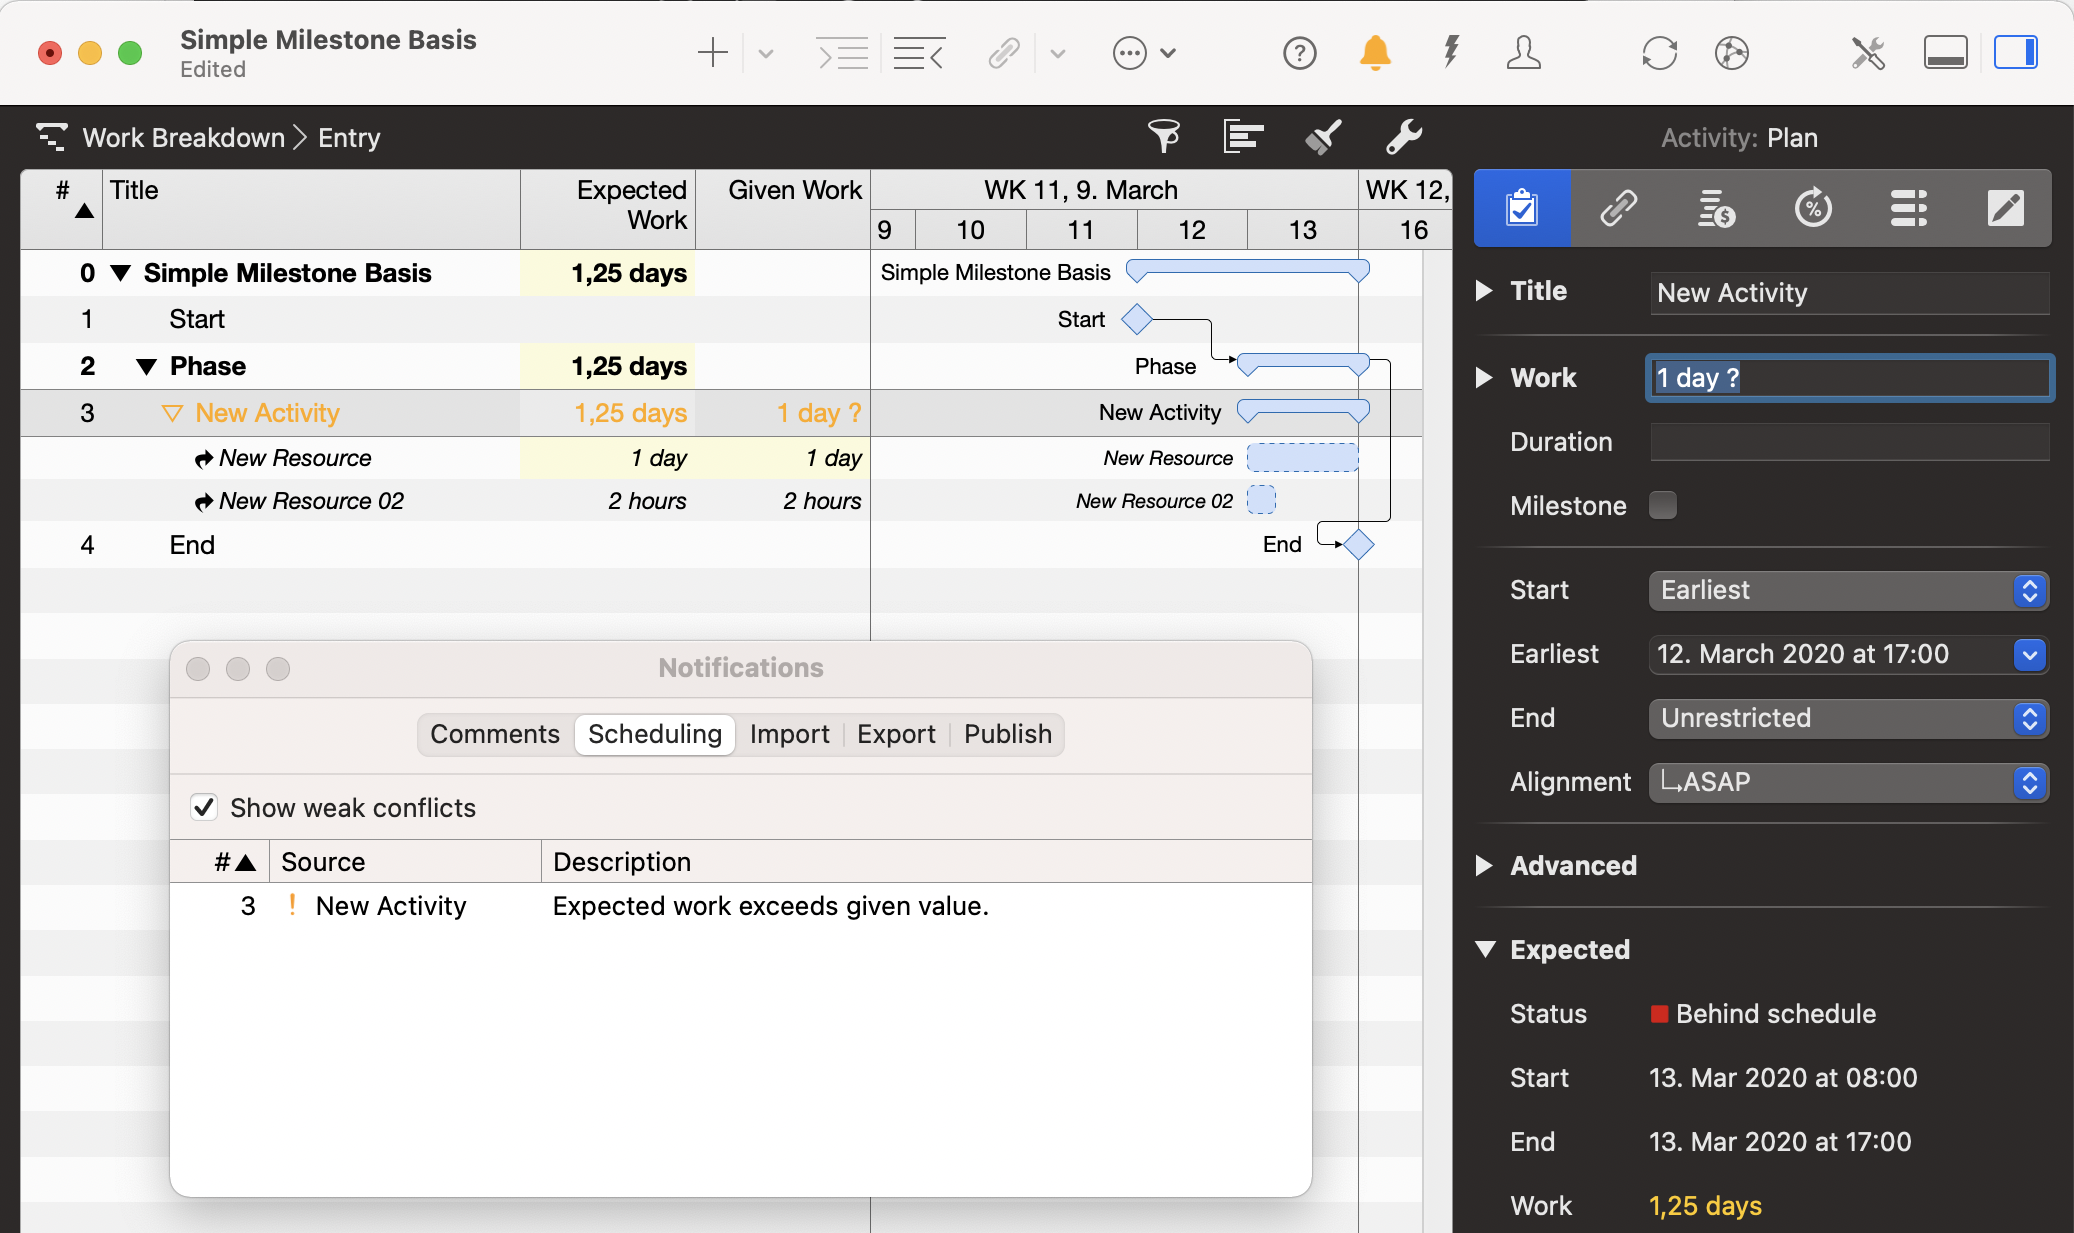Enable the Milestone checkbox
This screenshot has height=1233, width=2074.
click(1663, 505)
